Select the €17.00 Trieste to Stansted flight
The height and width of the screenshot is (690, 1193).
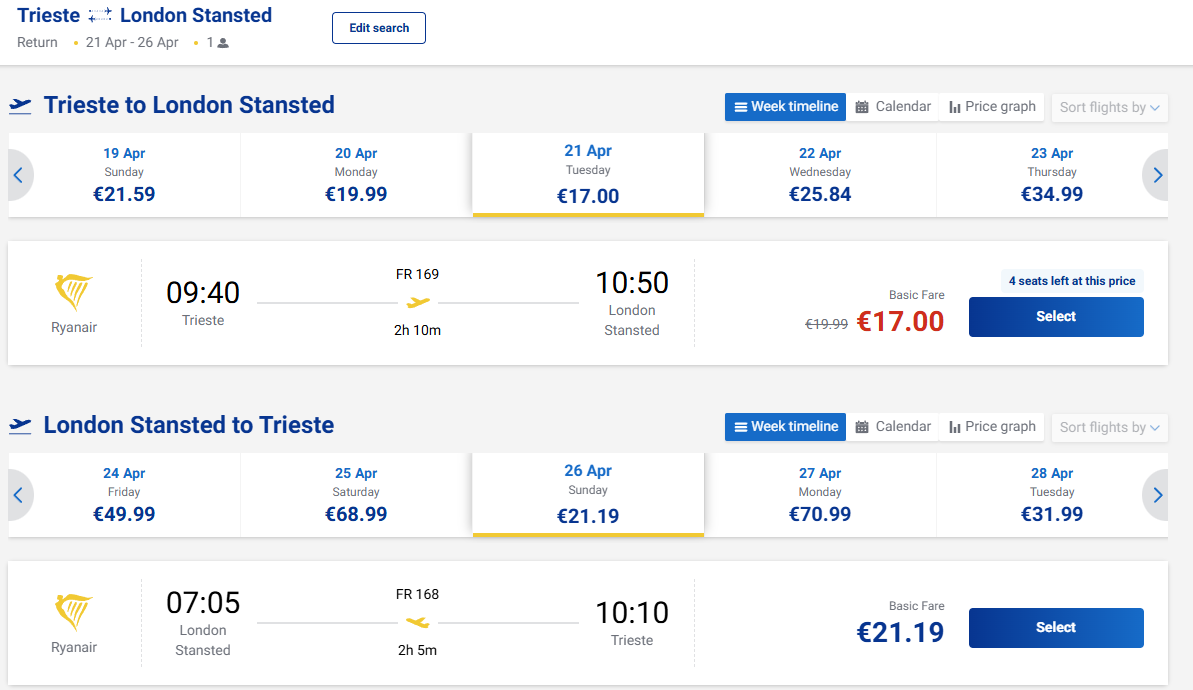click(1055, 317)
